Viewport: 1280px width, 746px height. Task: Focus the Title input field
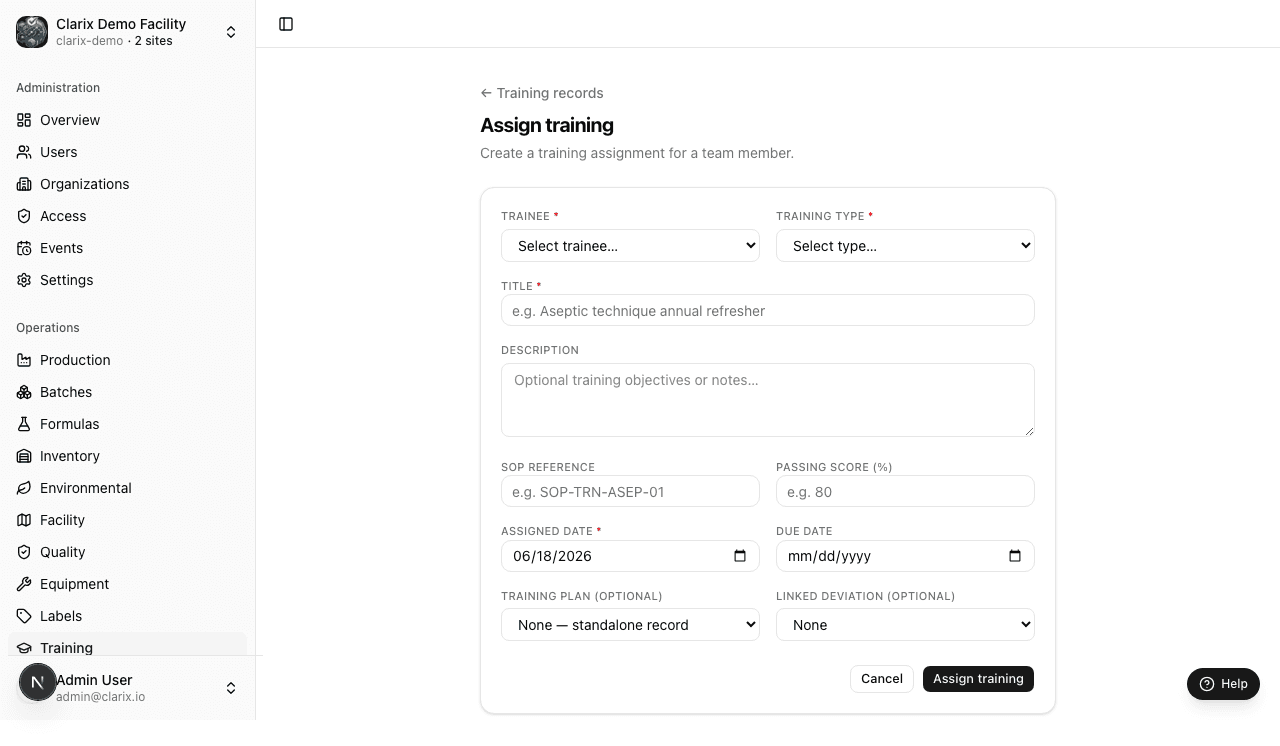pos(768,310)
